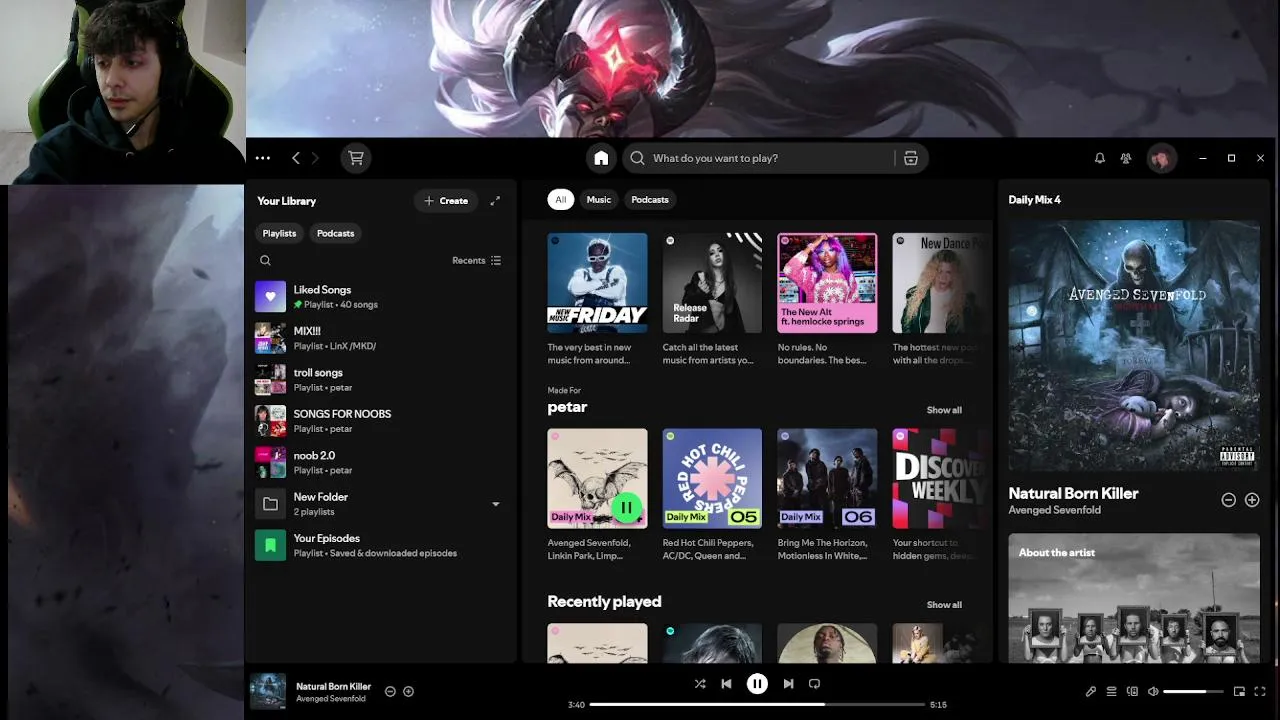Open Your Episodes in library
The image size is (1280, 720).
pos(381,545)
